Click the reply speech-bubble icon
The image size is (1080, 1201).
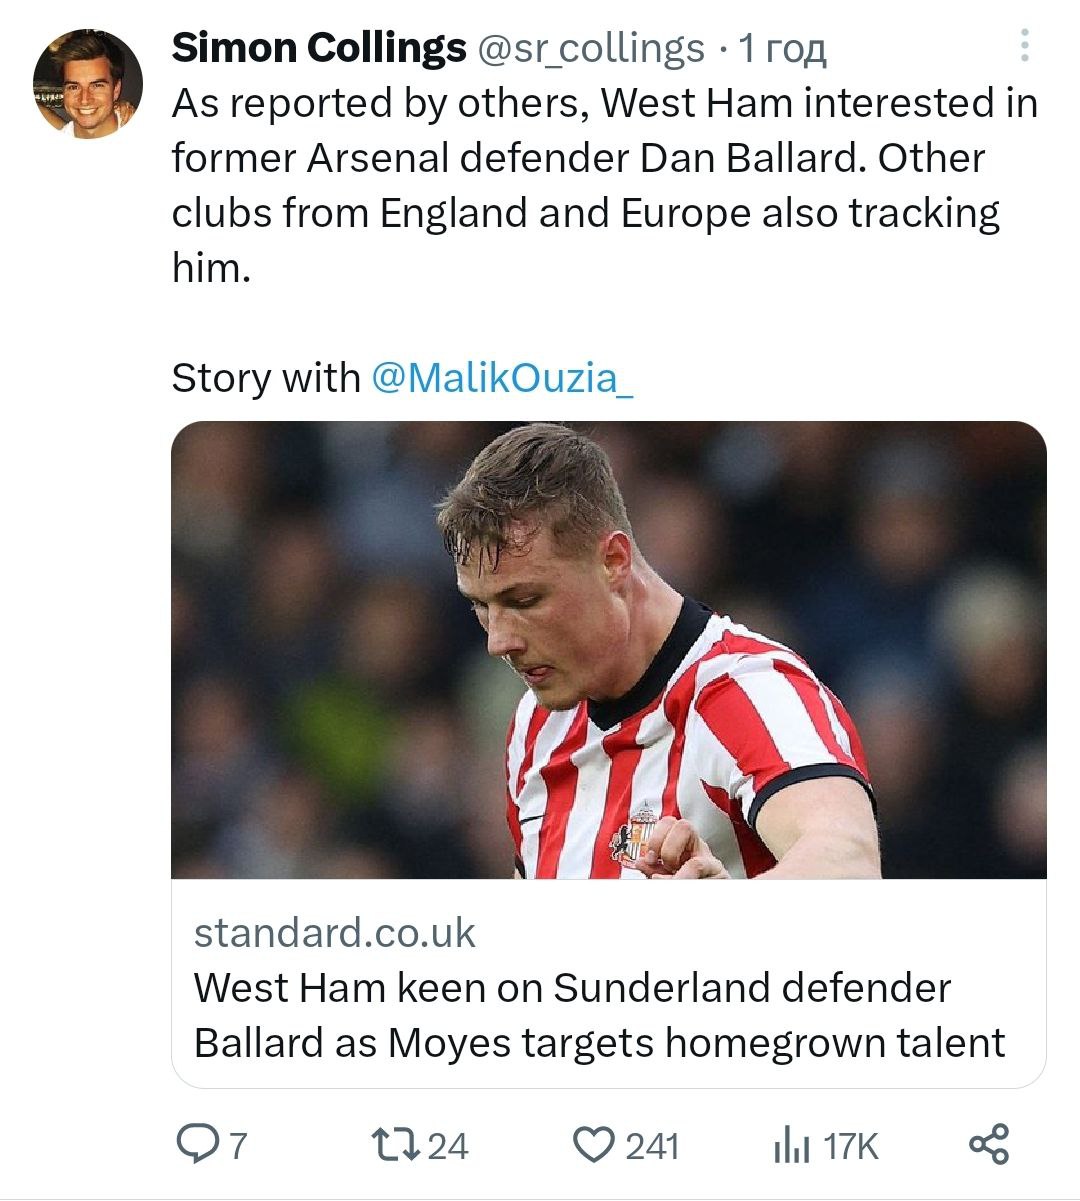(x=196, y=1144)
